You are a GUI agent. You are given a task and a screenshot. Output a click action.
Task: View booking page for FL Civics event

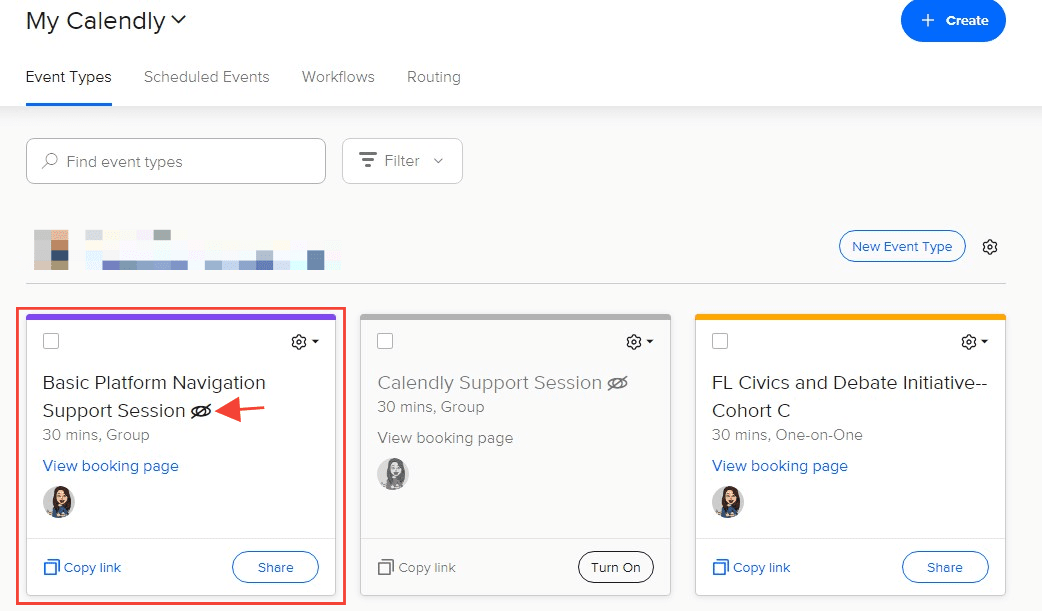779,466
